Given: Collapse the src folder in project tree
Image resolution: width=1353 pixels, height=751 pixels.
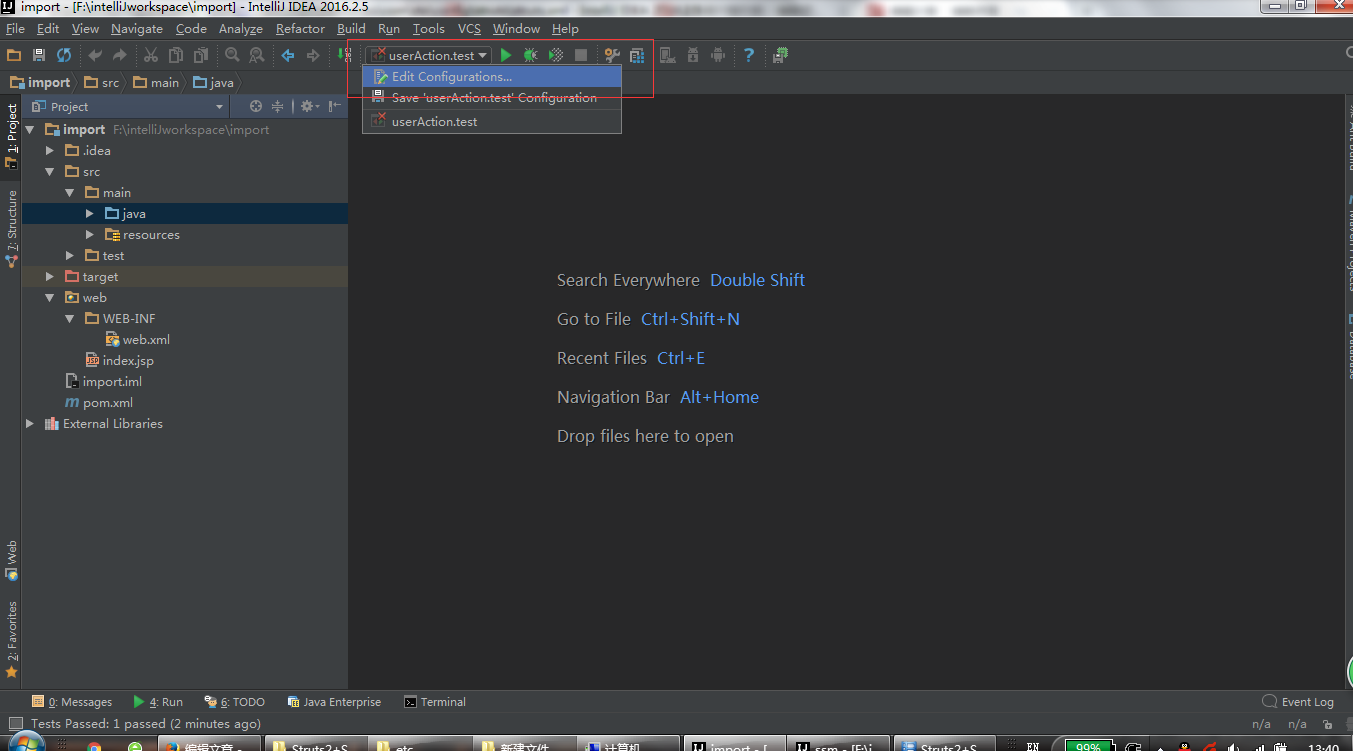Looking at the screenshot, I should click(x=50, y=172).
